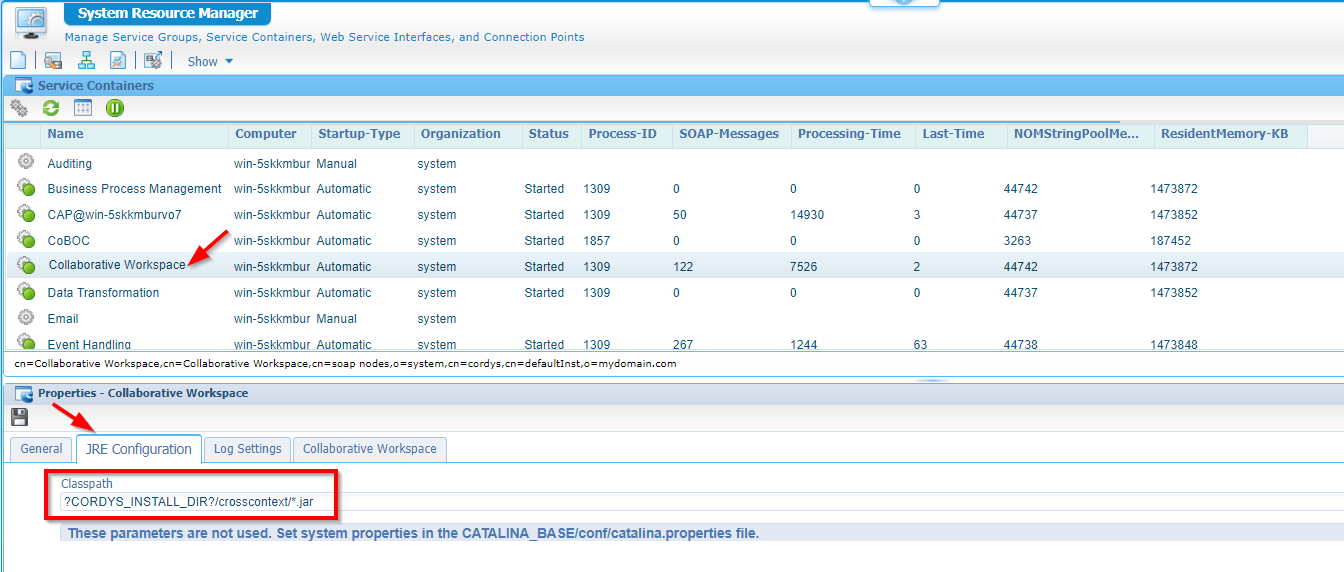Sort by the Name column header
The image size is (1344, 572).
click(x=66, y=134)
